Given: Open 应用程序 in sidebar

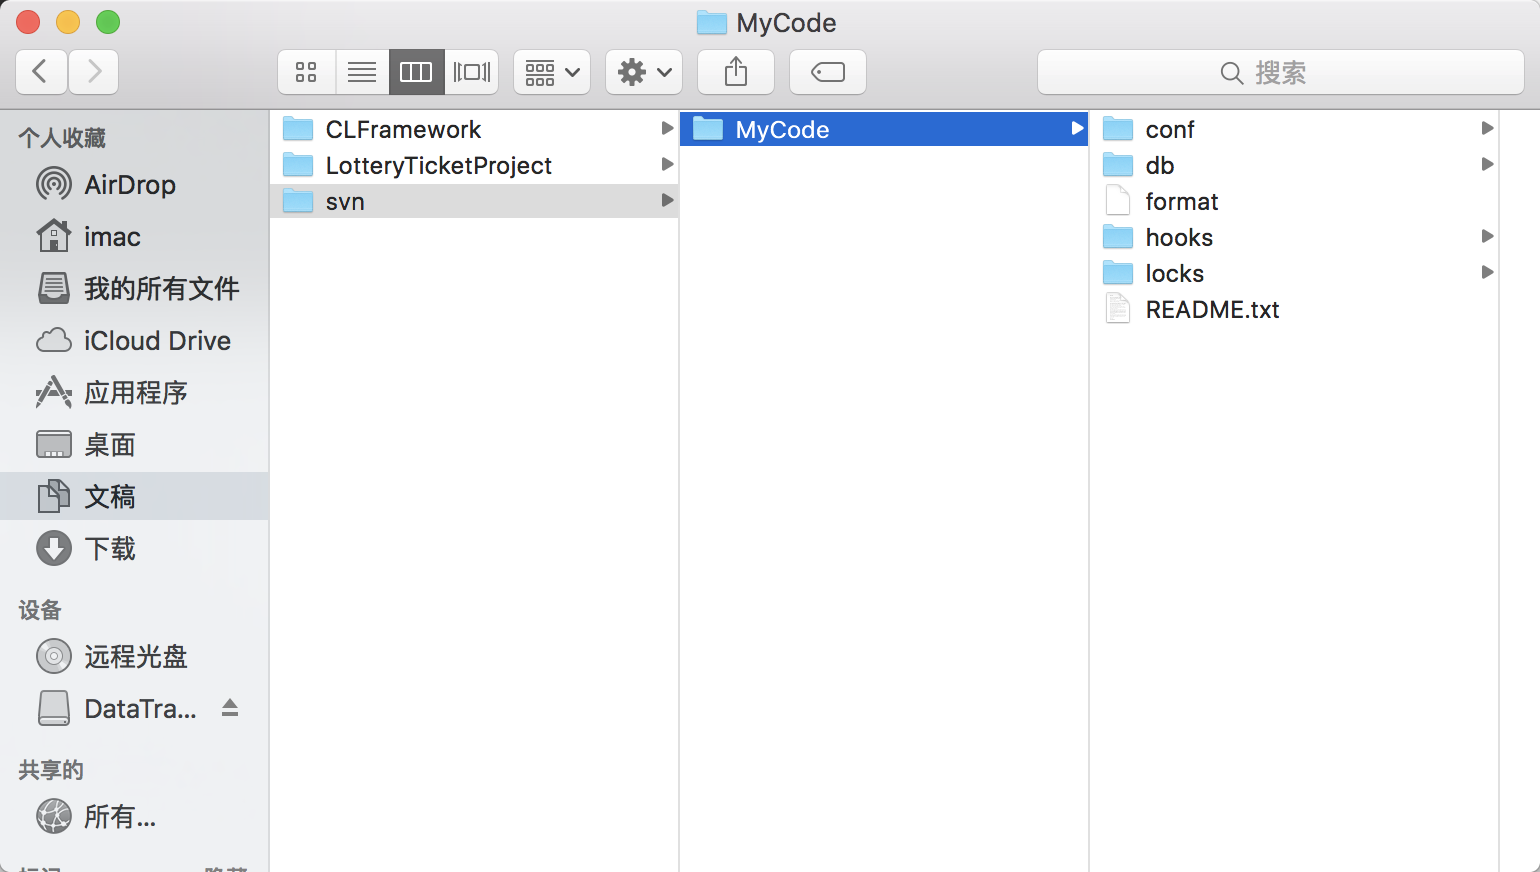Looking at the screenshot, I should point(134,392).
